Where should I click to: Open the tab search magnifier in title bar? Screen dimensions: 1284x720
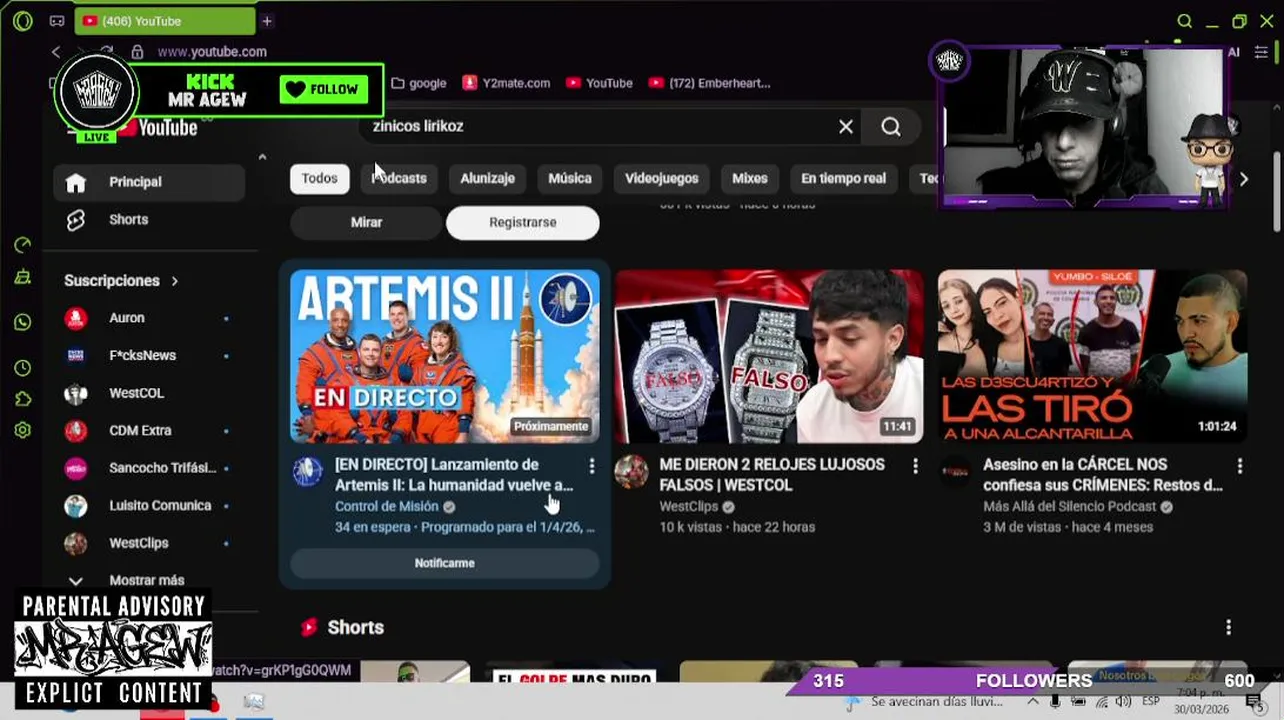point(1184,21)
